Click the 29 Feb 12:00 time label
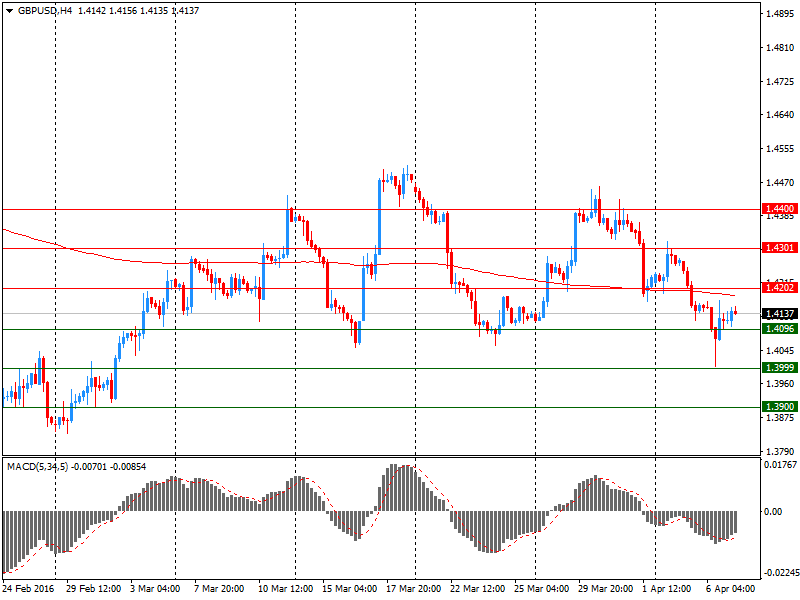 [93, 589]
